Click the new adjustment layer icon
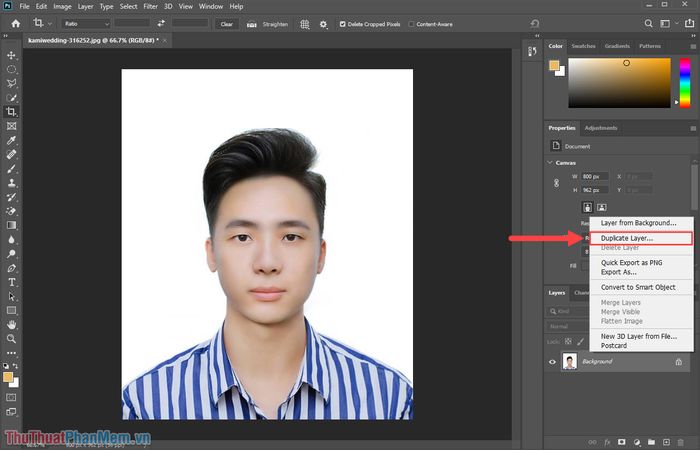Viewport: 700px width, 450px height. click(637, 442)
